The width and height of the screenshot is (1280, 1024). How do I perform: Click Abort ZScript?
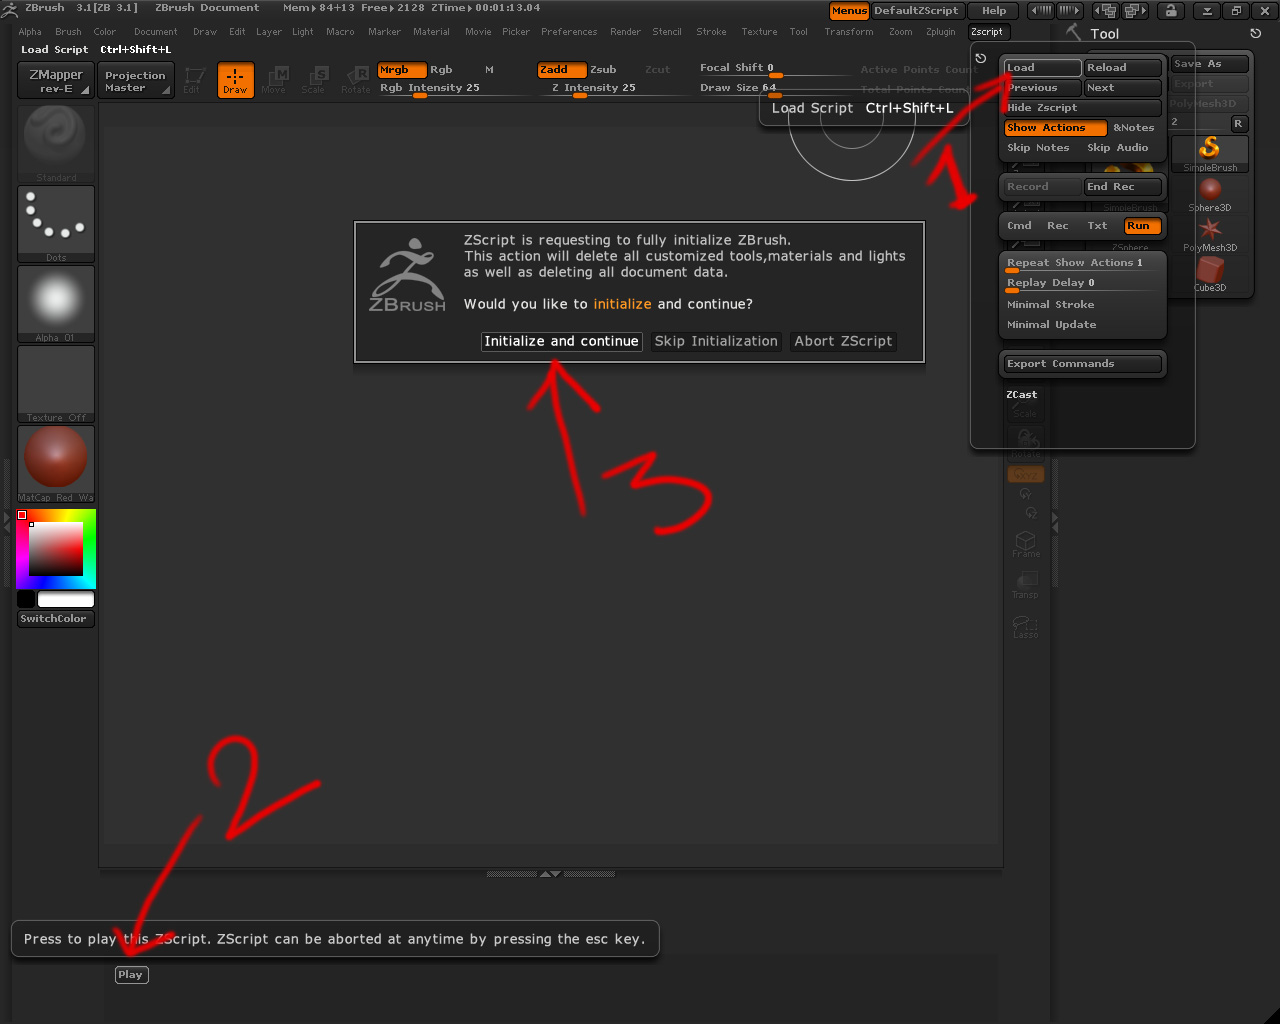(x=843, y=341)
